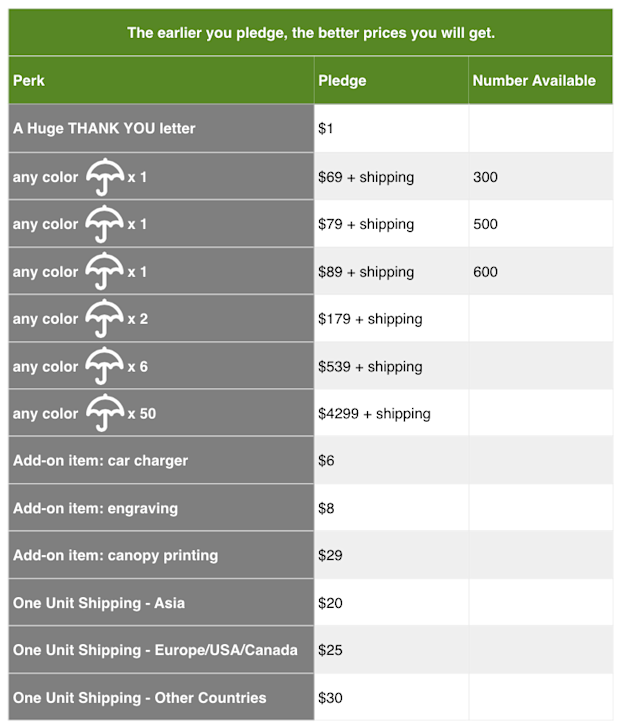Select Add-on item: engraving
Viewport: 620px width, 728px height.
[x=95, y=508]
